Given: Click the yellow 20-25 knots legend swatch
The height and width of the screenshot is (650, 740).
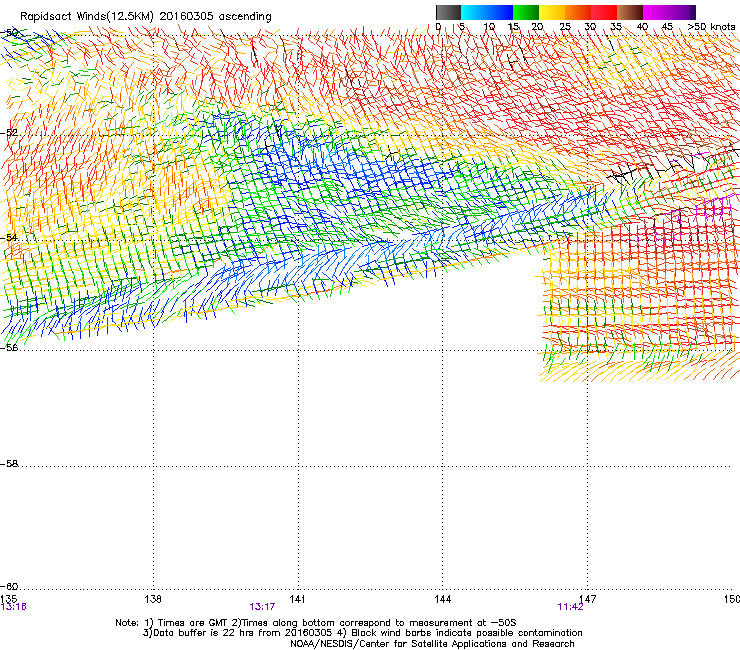Looking at the screenshot, I should pos(552,12).
